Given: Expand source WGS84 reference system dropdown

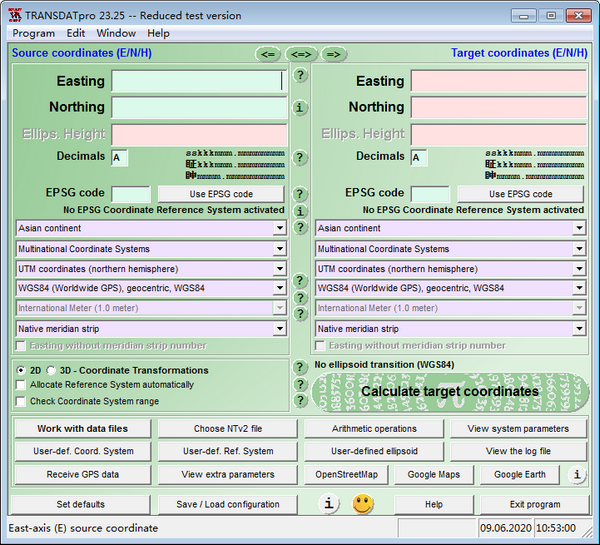Looking at the screenshot, I should tap(280, 289).
